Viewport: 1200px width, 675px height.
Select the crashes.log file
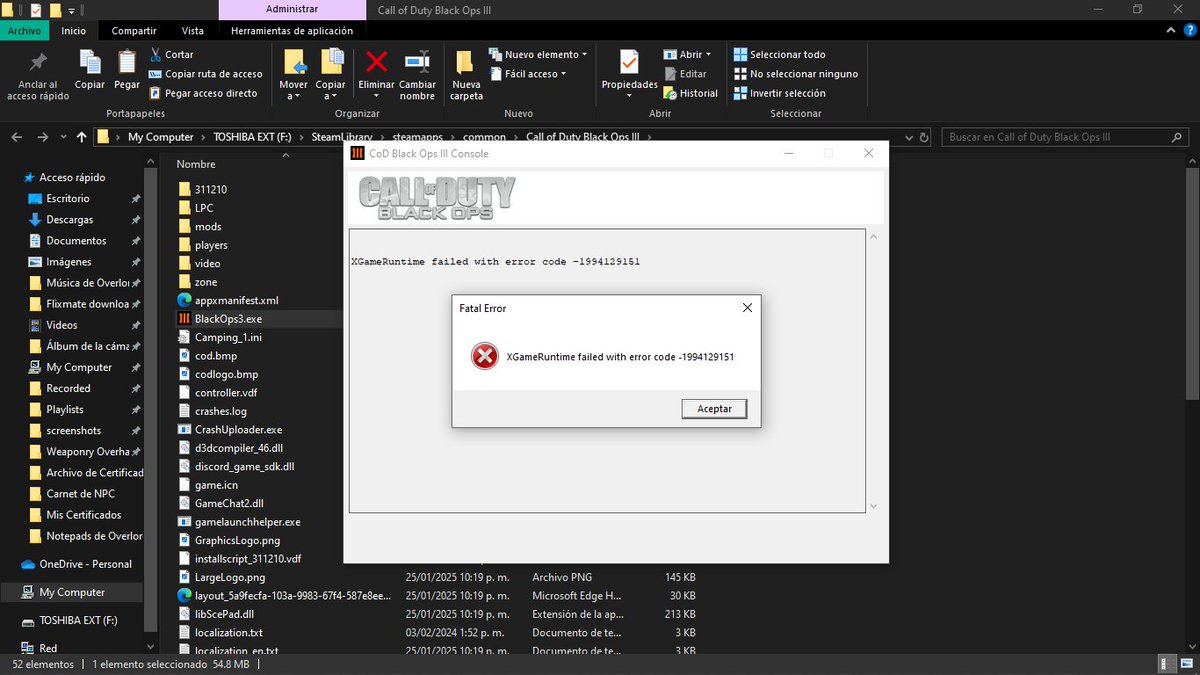[x=220, y=411]
